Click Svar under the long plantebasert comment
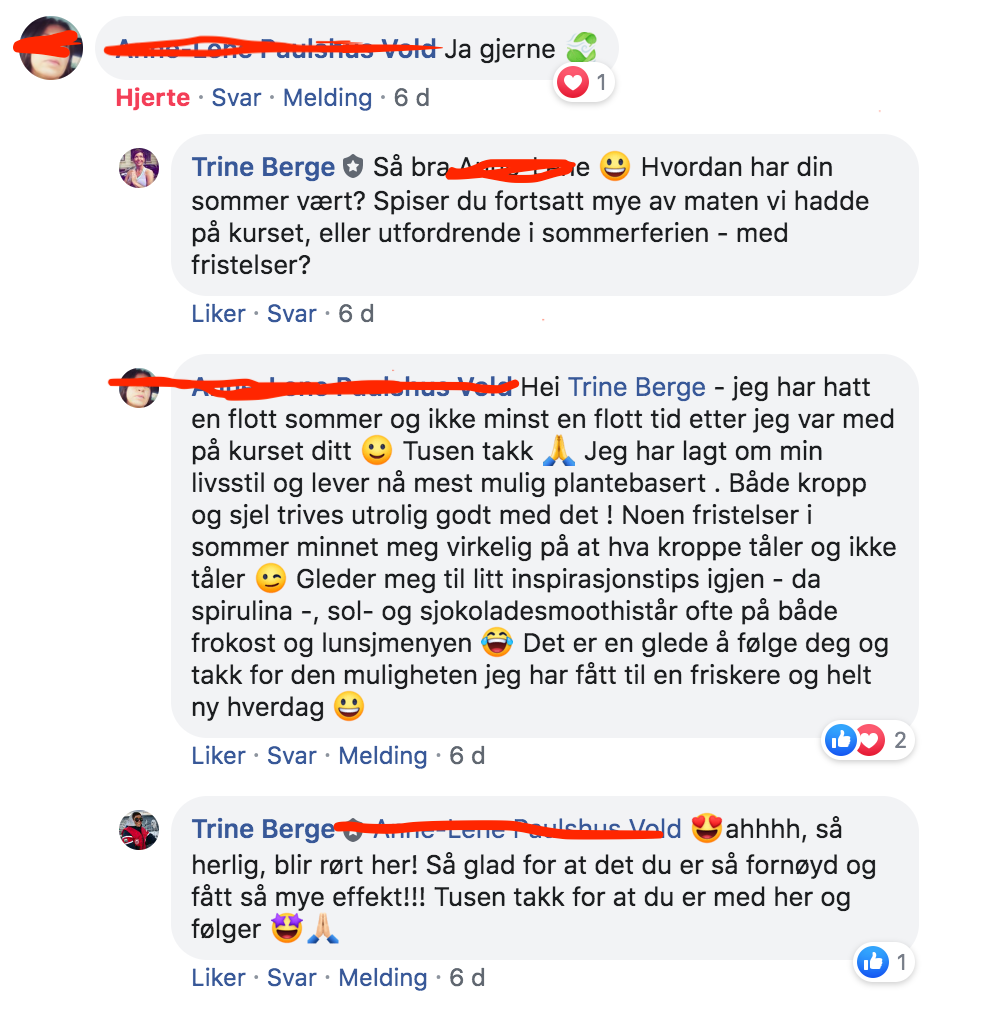Image resolution: width=985 pixels, height=1010 pixels. pos(292,756)
